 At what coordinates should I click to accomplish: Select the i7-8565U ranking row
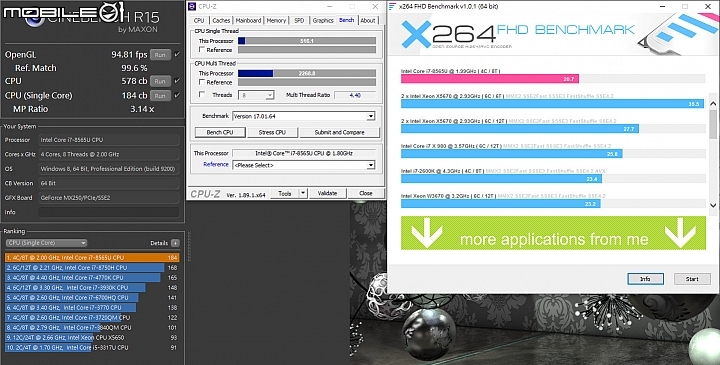pyautogui.click(x=92, y=258)
